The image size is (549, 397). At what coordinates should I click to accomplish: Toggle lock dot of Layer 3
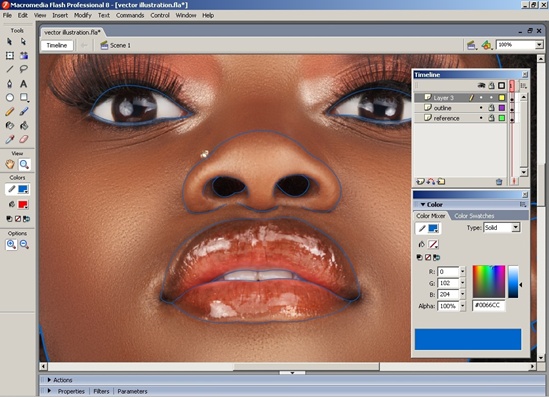click(x=492, y=97)
